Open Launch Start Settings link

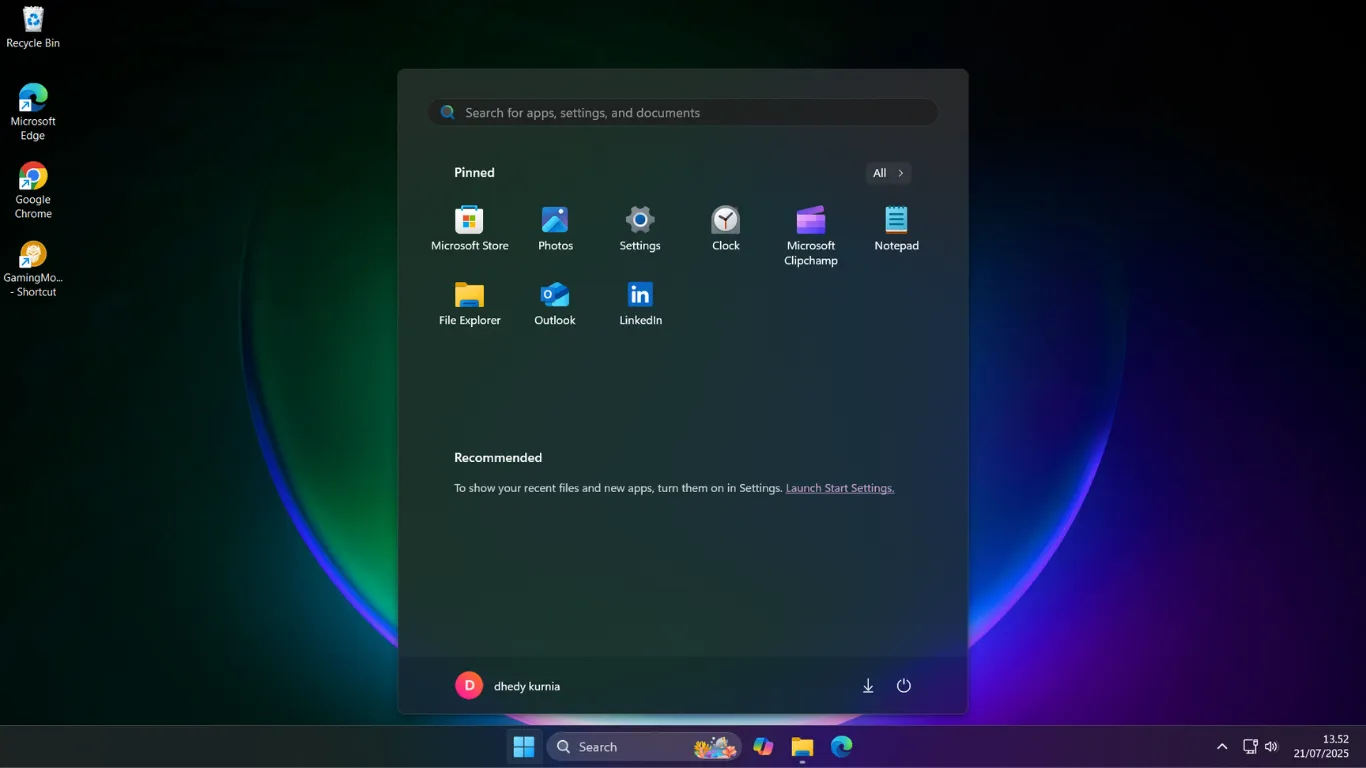840,488
